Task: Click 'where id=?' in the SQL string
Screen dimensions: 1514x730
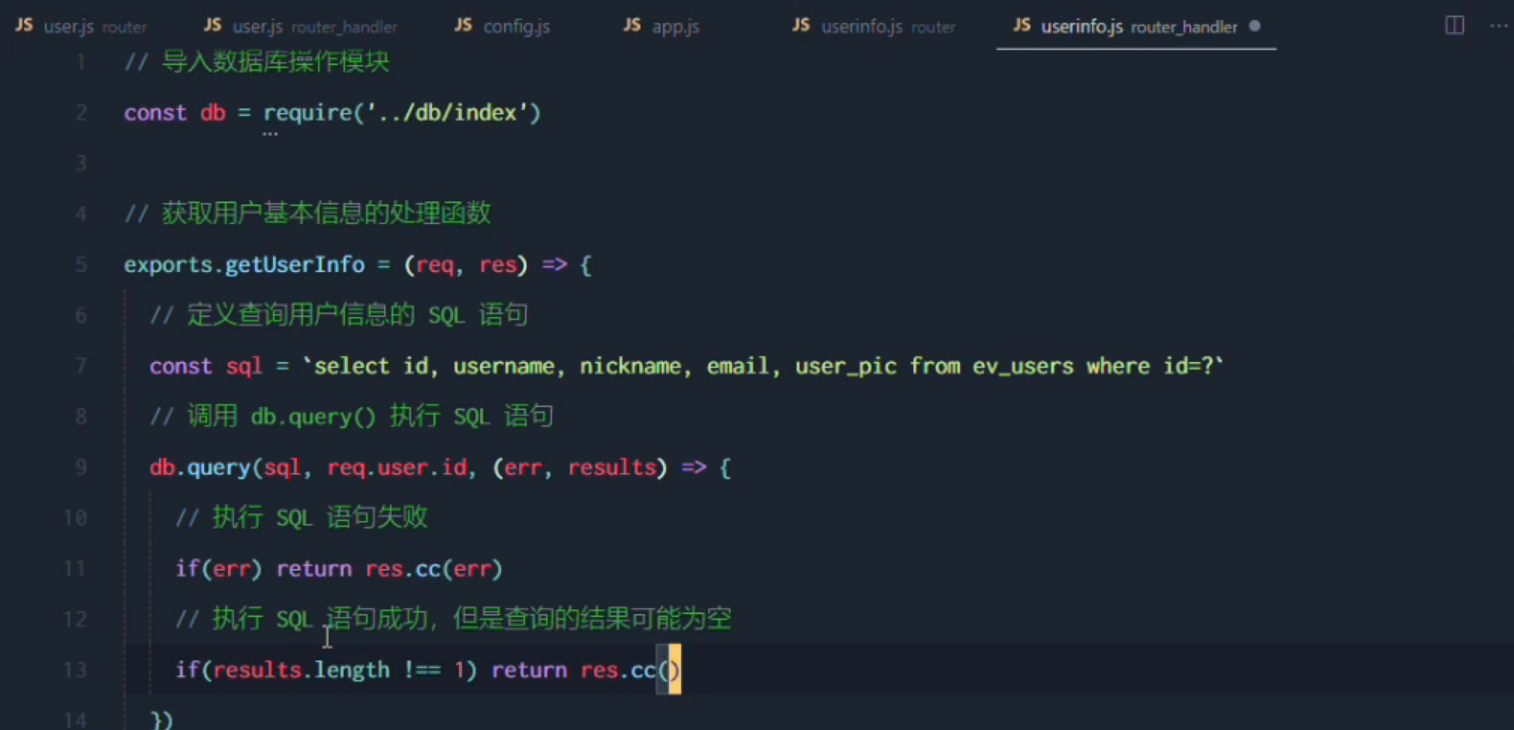Action: click(x=1150, y=366)
